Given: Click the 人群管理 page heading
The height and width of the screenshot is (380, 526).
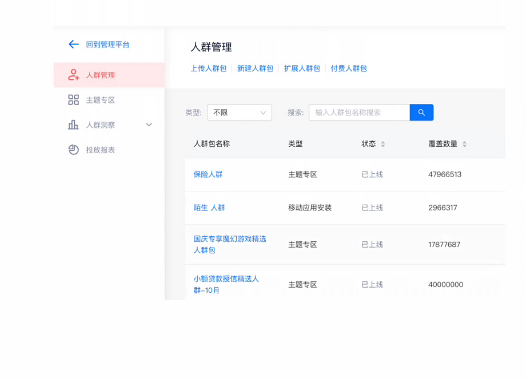Looking at the screenshot, I should pos(211,47).
